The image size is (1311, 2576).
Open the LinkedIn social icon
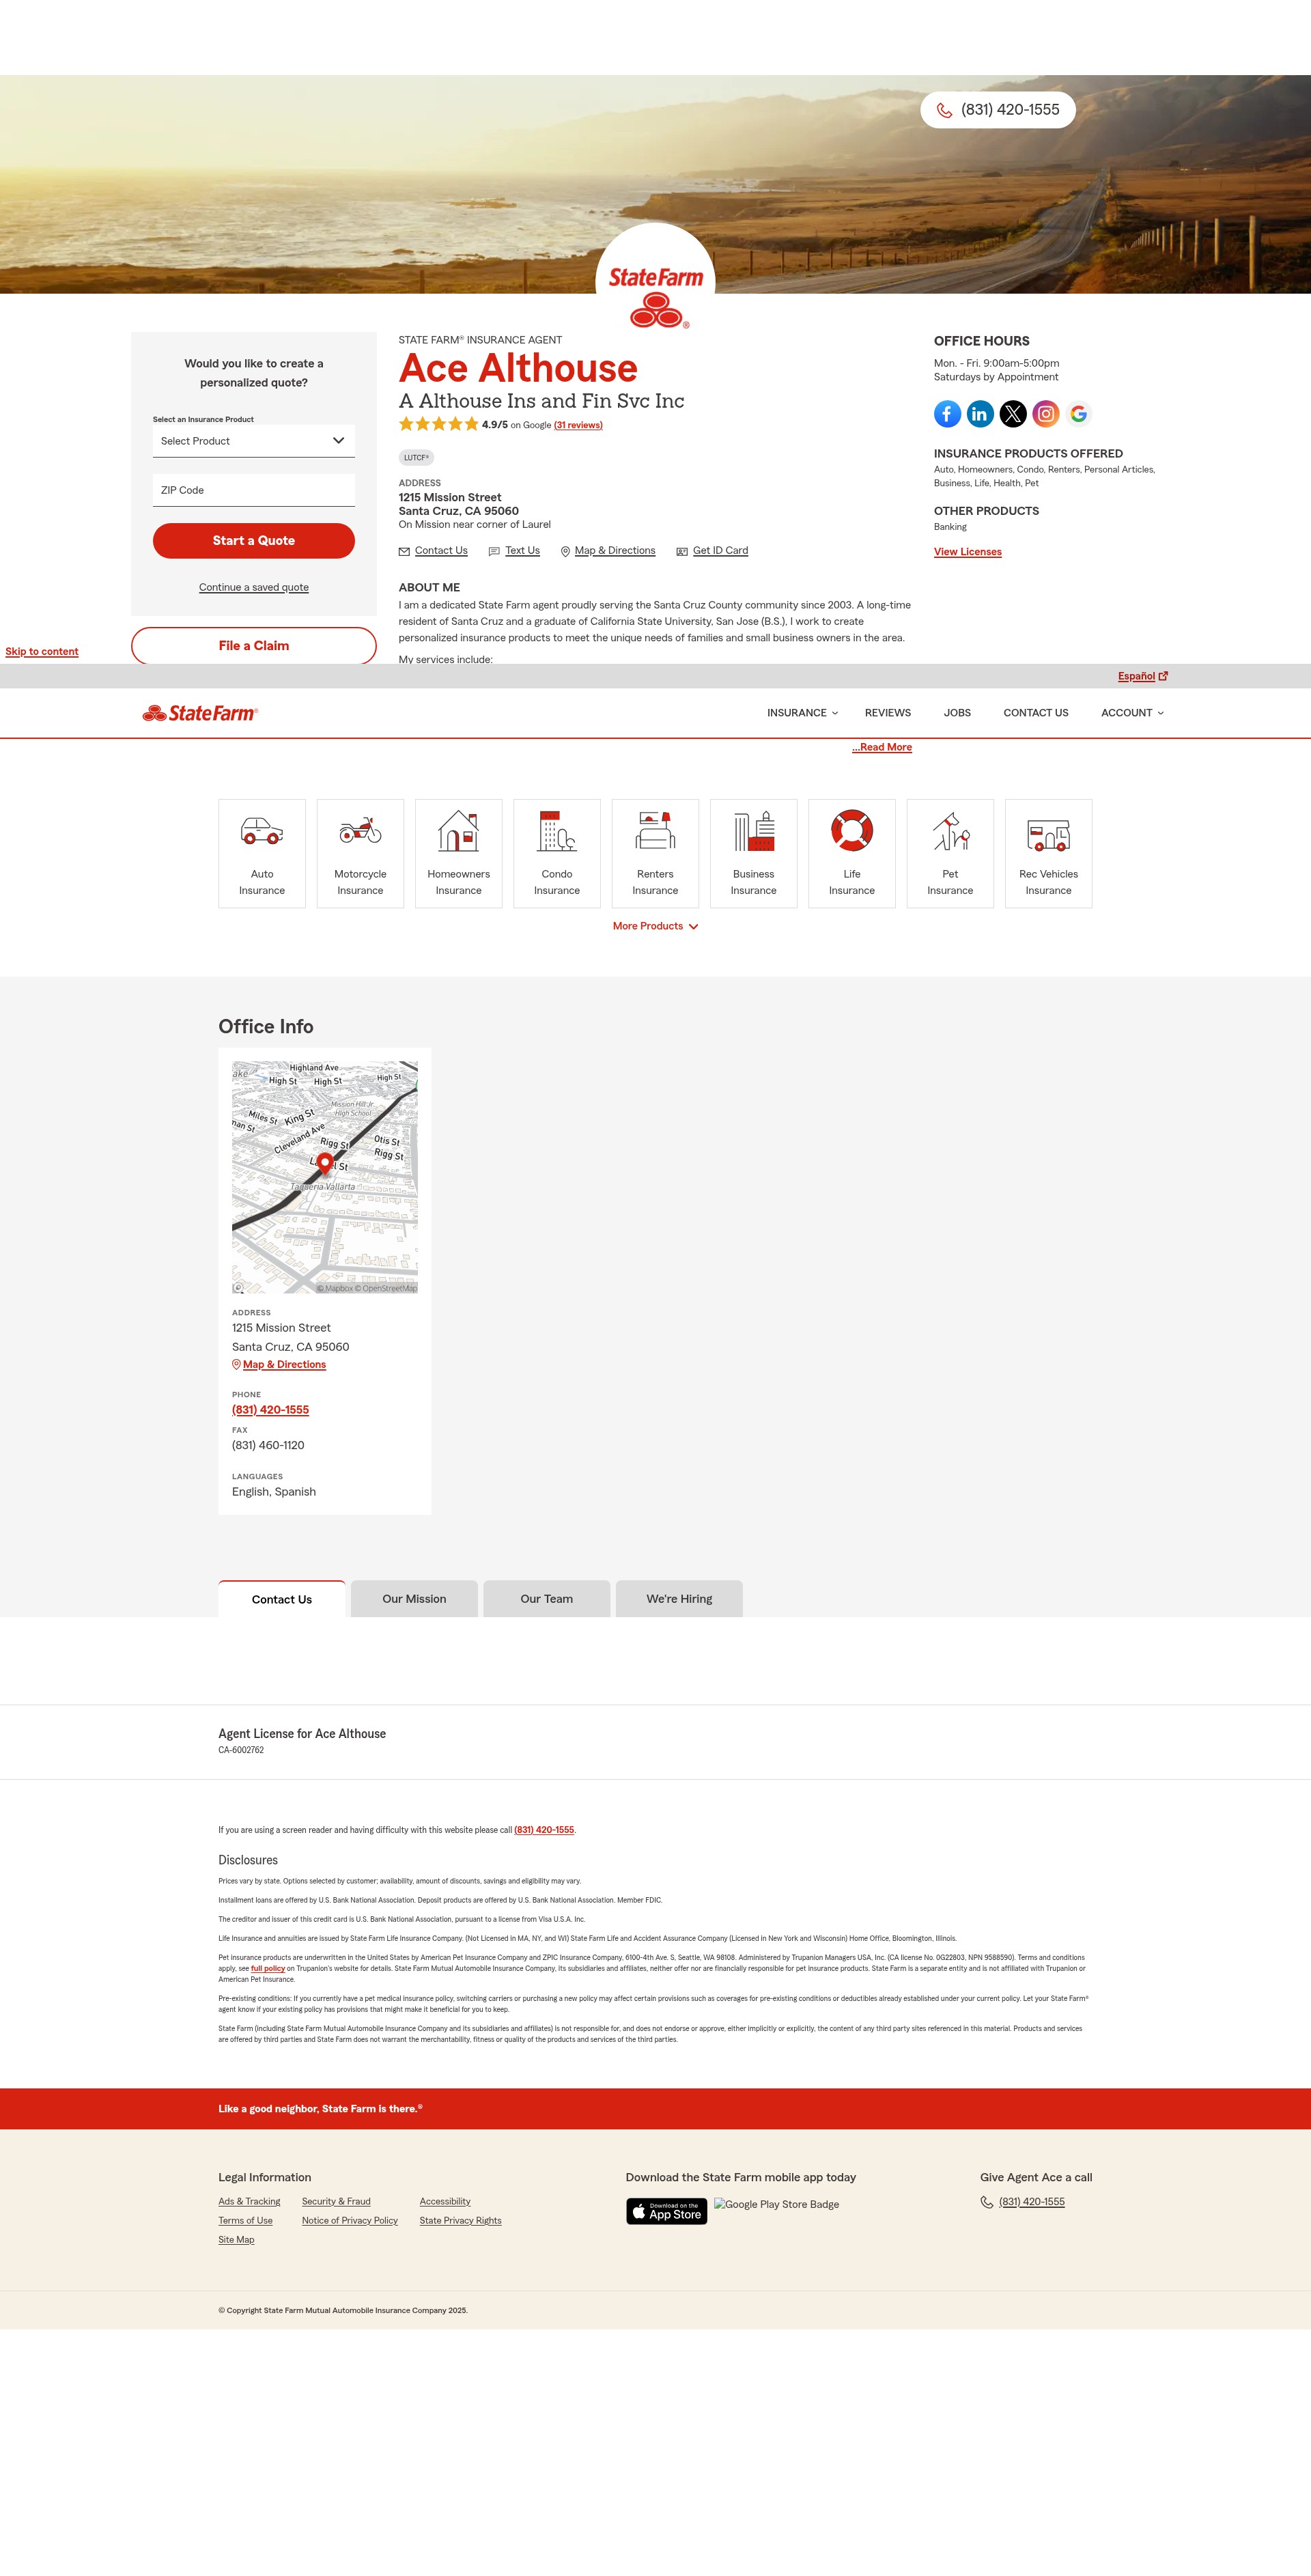click(980, 413)
